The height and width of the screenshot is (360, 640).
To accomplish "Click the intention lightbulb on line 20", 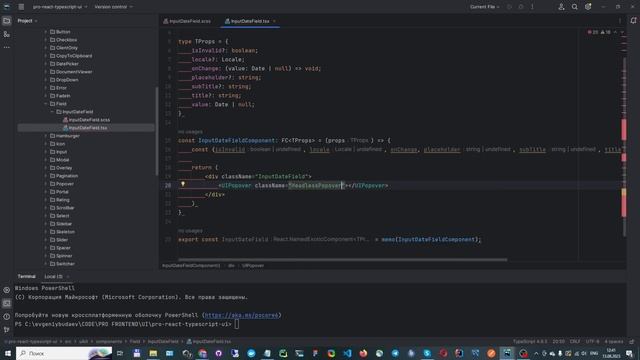I will (x=183, y=184).
